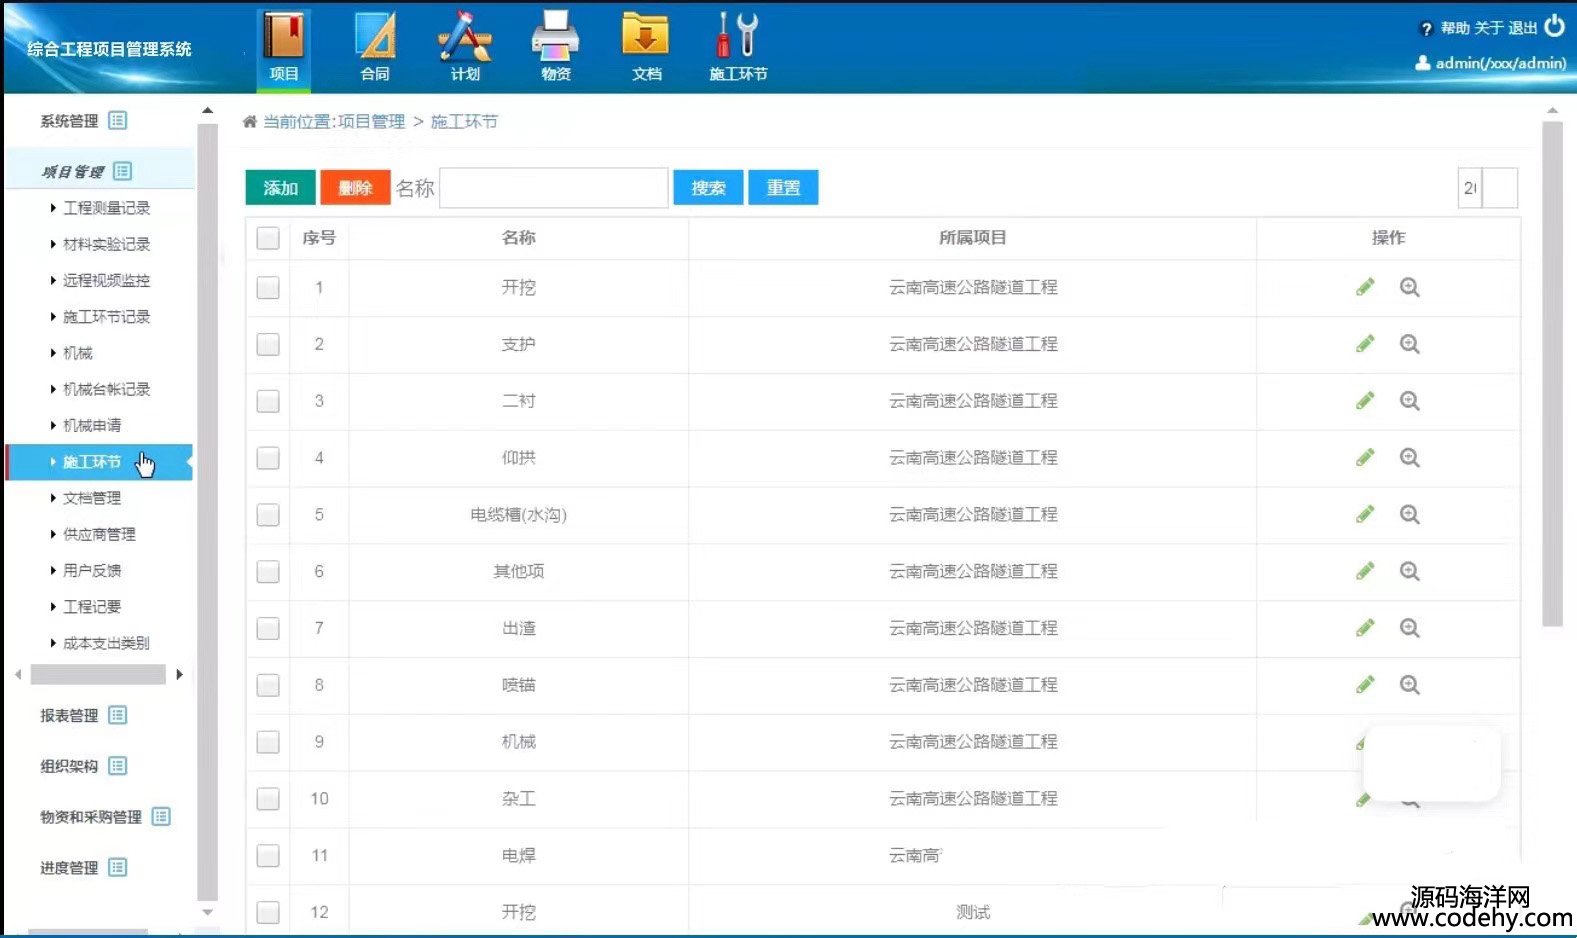Click the blue 搜索 button
Viewport: 1577px width, 938px height.
[708, 188]
